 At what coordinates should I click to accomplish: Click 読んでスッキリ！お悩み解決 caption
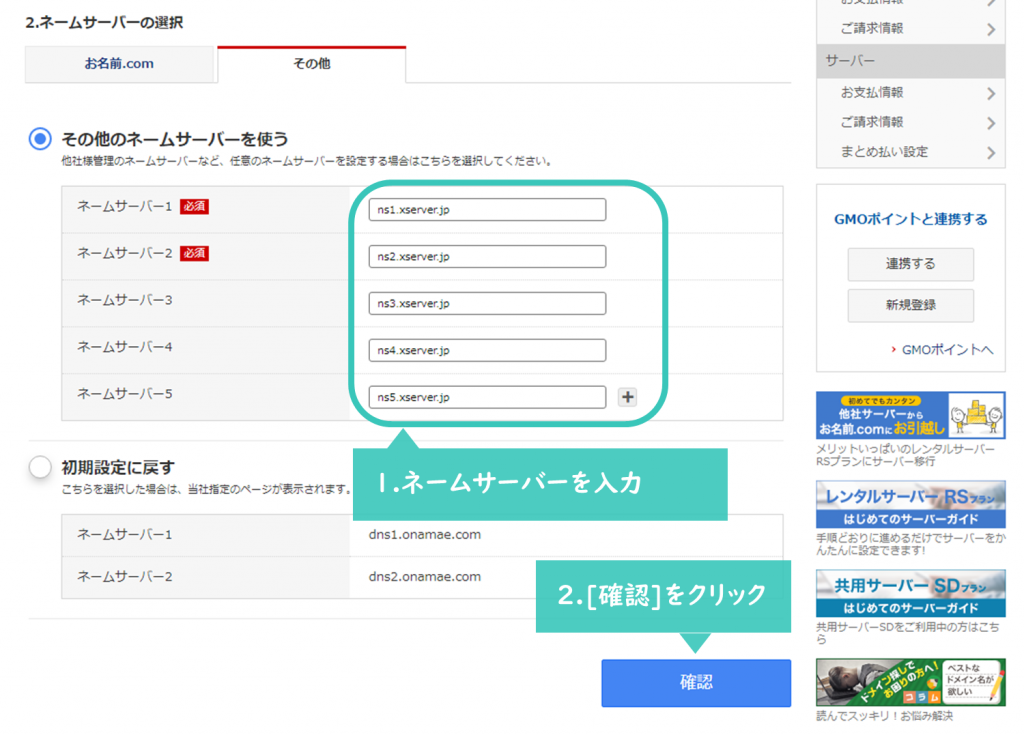click(x=884, y=716)
